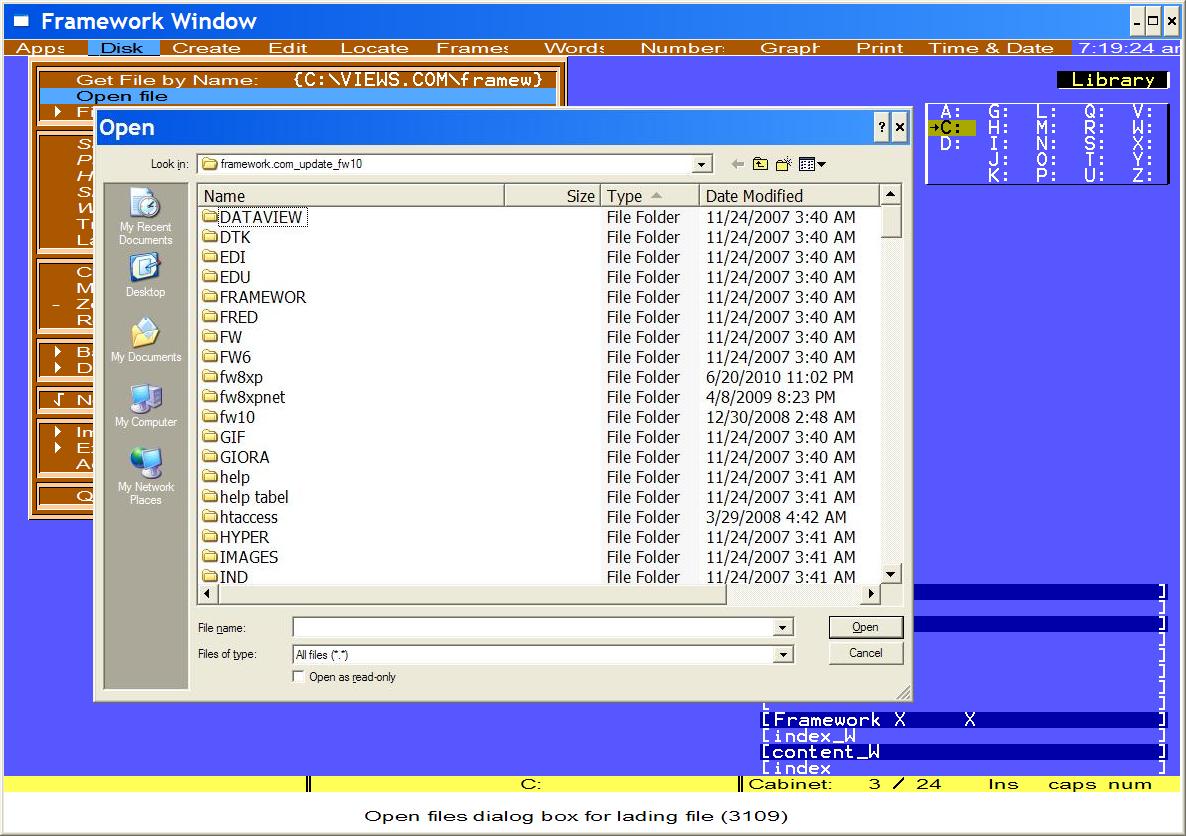Open the Time & Date menu
Image resolution: width=1186 pixels, height=836 pixels.
(x=991, y=48)
